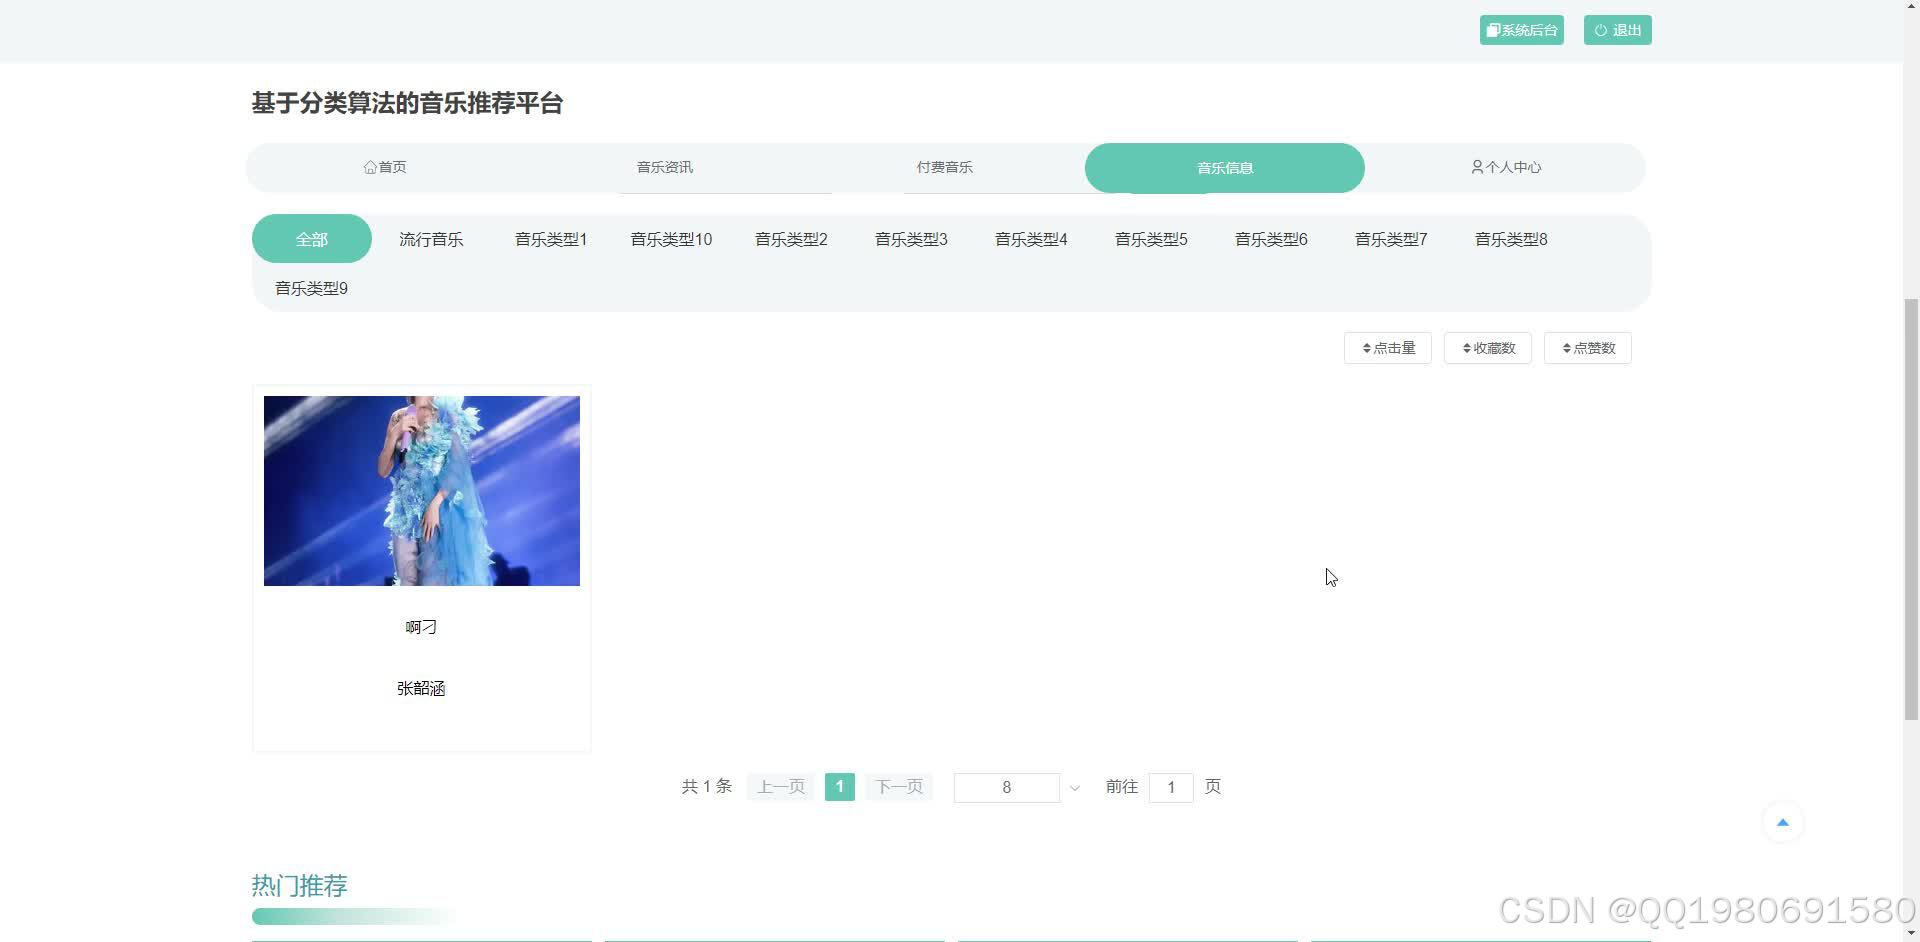
Task: Click the 下一页 pagination button
Action: pos(898,787)
